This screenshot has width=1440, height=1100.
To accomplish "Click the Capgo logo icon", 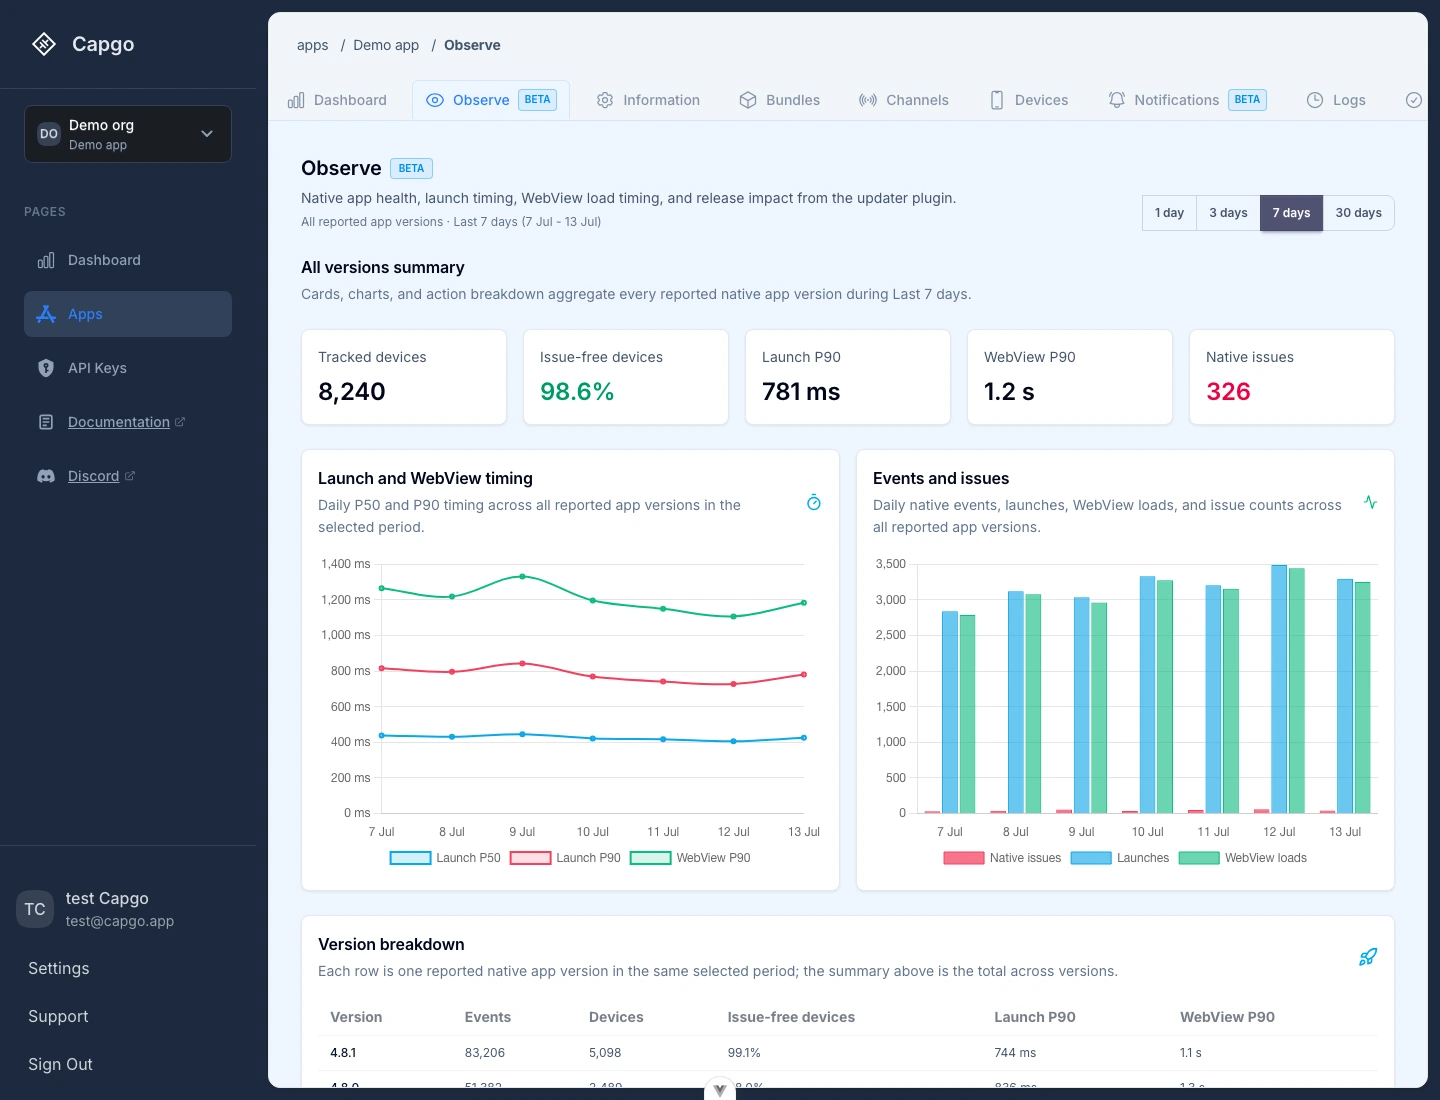I will [44, 44].
